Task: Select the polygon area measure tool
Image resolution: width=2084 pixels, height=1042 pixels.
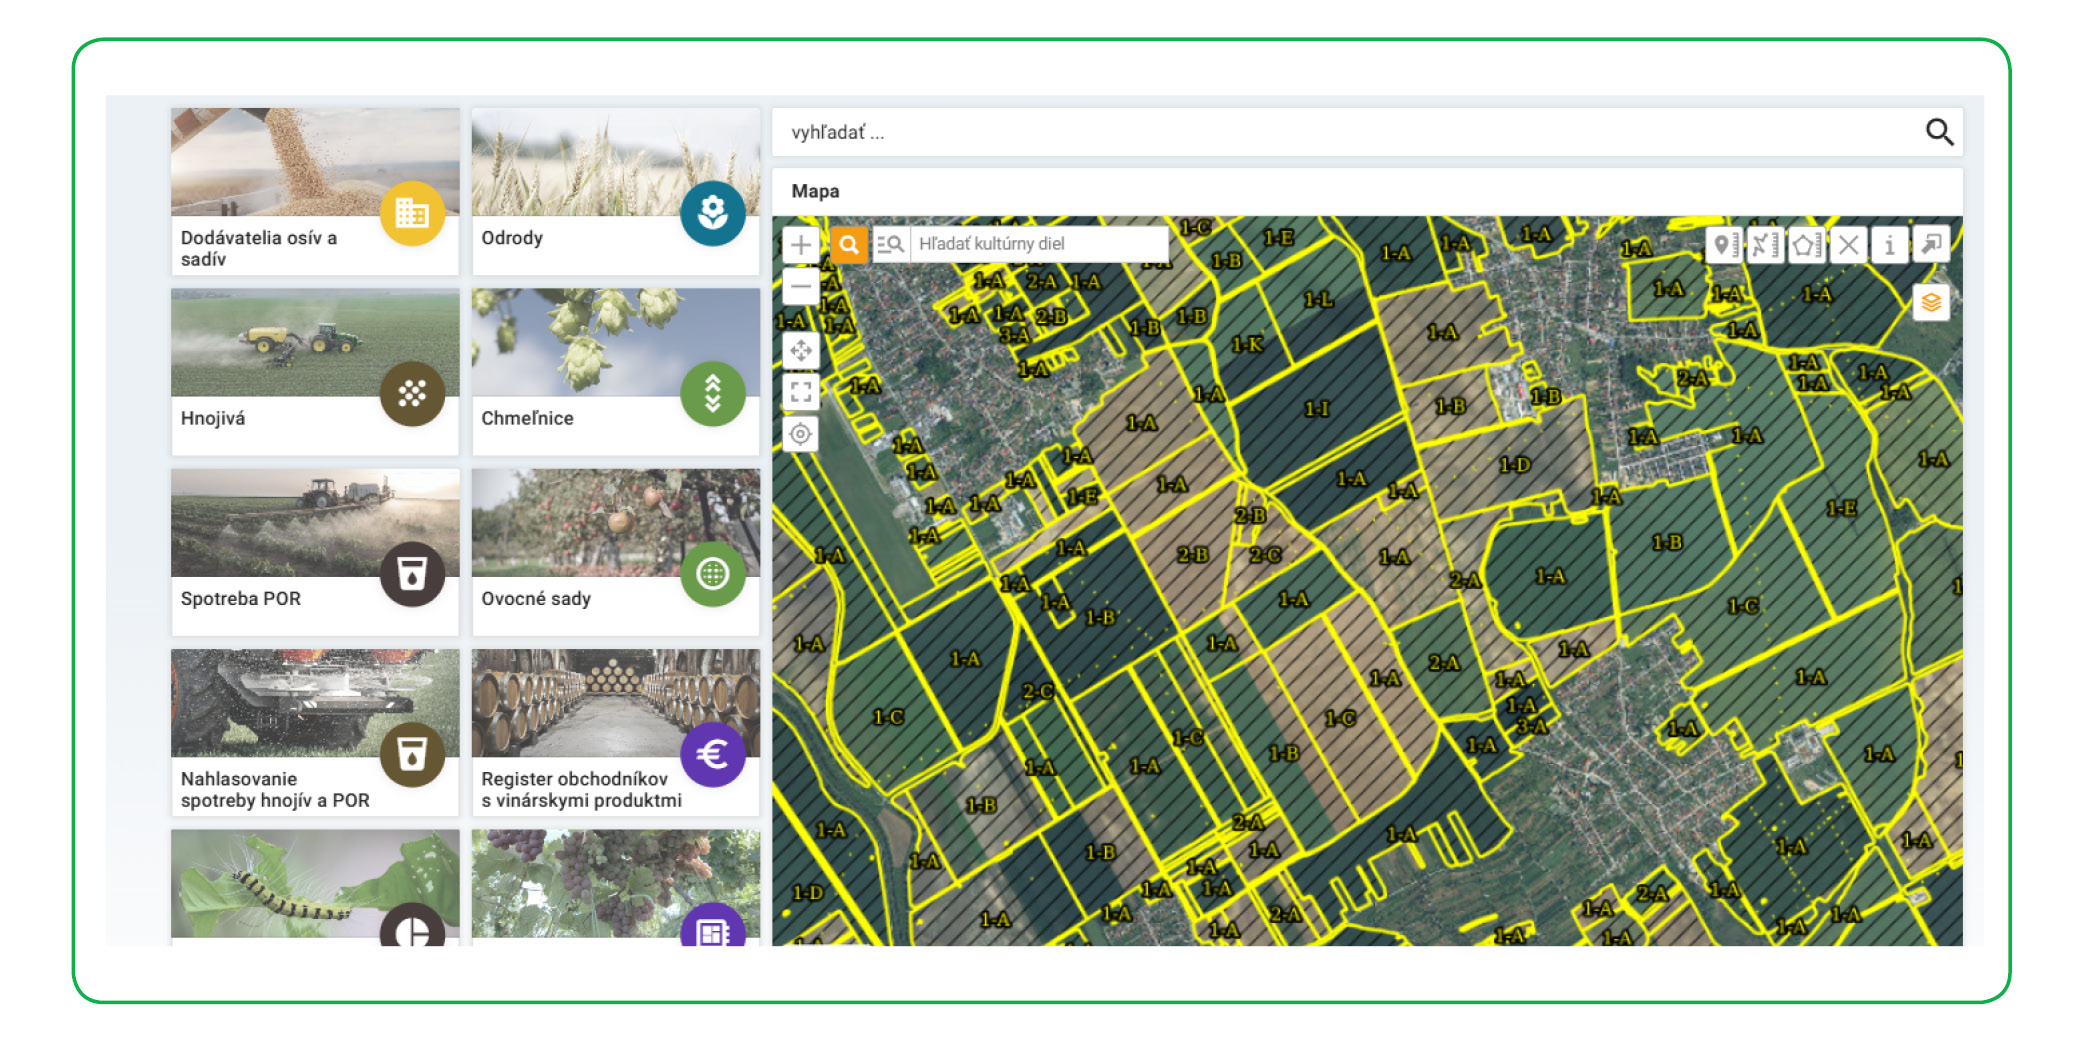Action: tap(1805, 245)
